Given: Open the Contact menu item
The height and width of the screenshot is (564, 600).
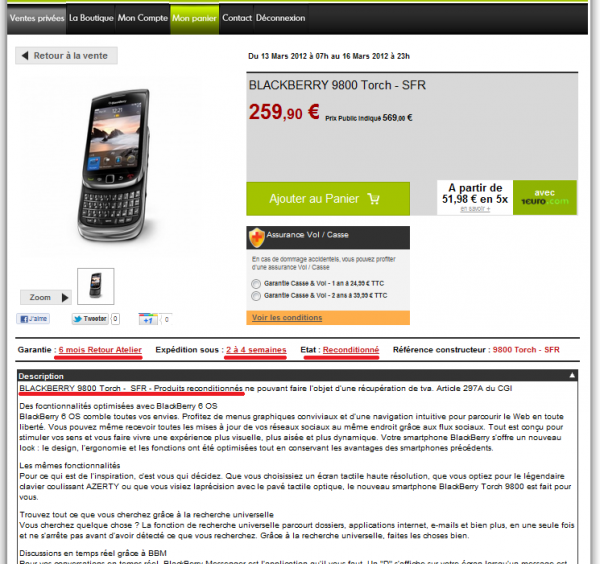Looking at the screenshot, I should (237, 18).
